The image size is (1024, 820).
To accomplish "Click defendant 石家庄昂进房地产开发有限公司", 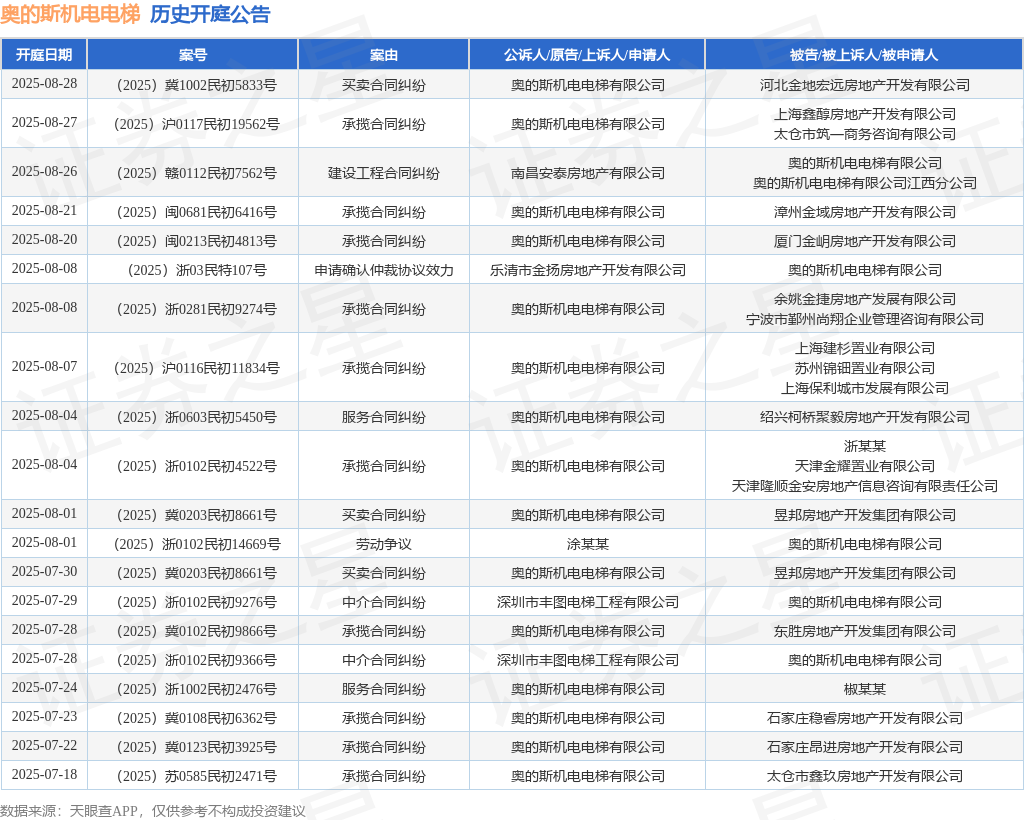I will pos(864,747).
